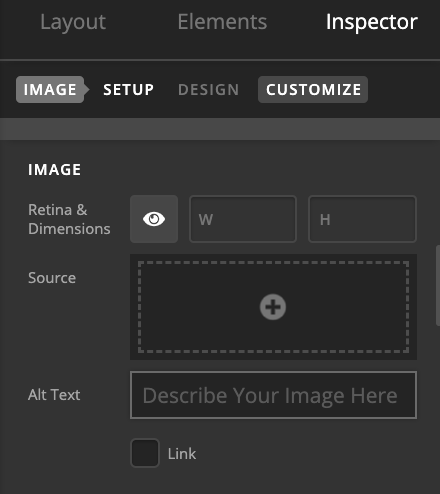The height and width of the screenshot is (494, 440).
Task: Click the Alt Text label
Action: [54, 395]
